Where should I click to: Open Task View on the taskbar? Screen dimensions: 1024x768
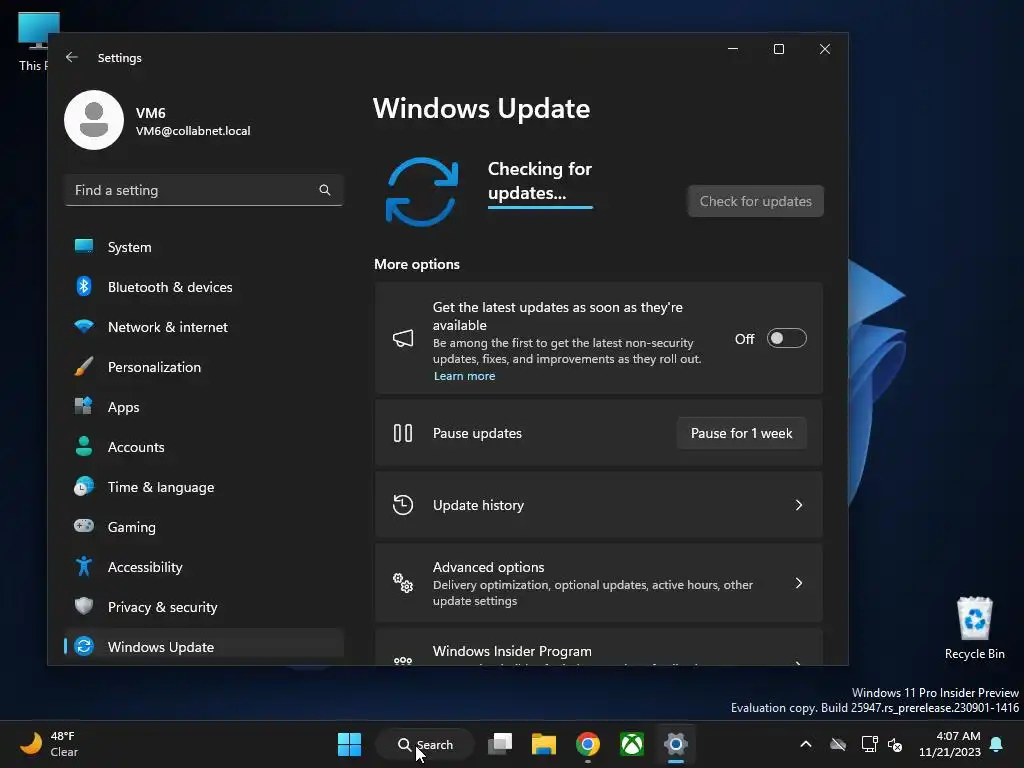tap(500, 744)
